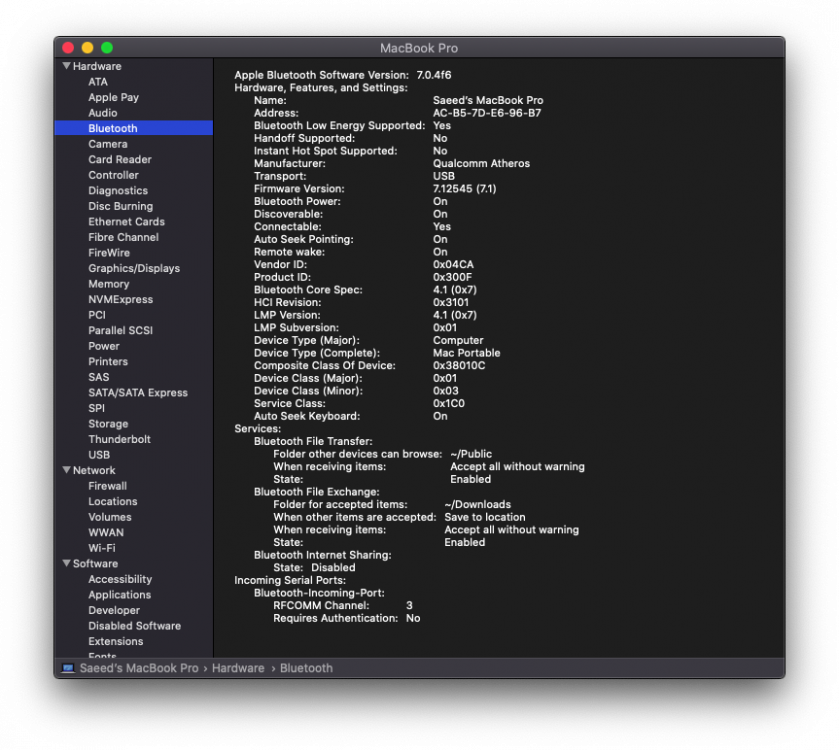Select Thunderbolt in the sidebar
This screenshot has height=750, width=839.
pyautogui.click(x=119, y=439)
